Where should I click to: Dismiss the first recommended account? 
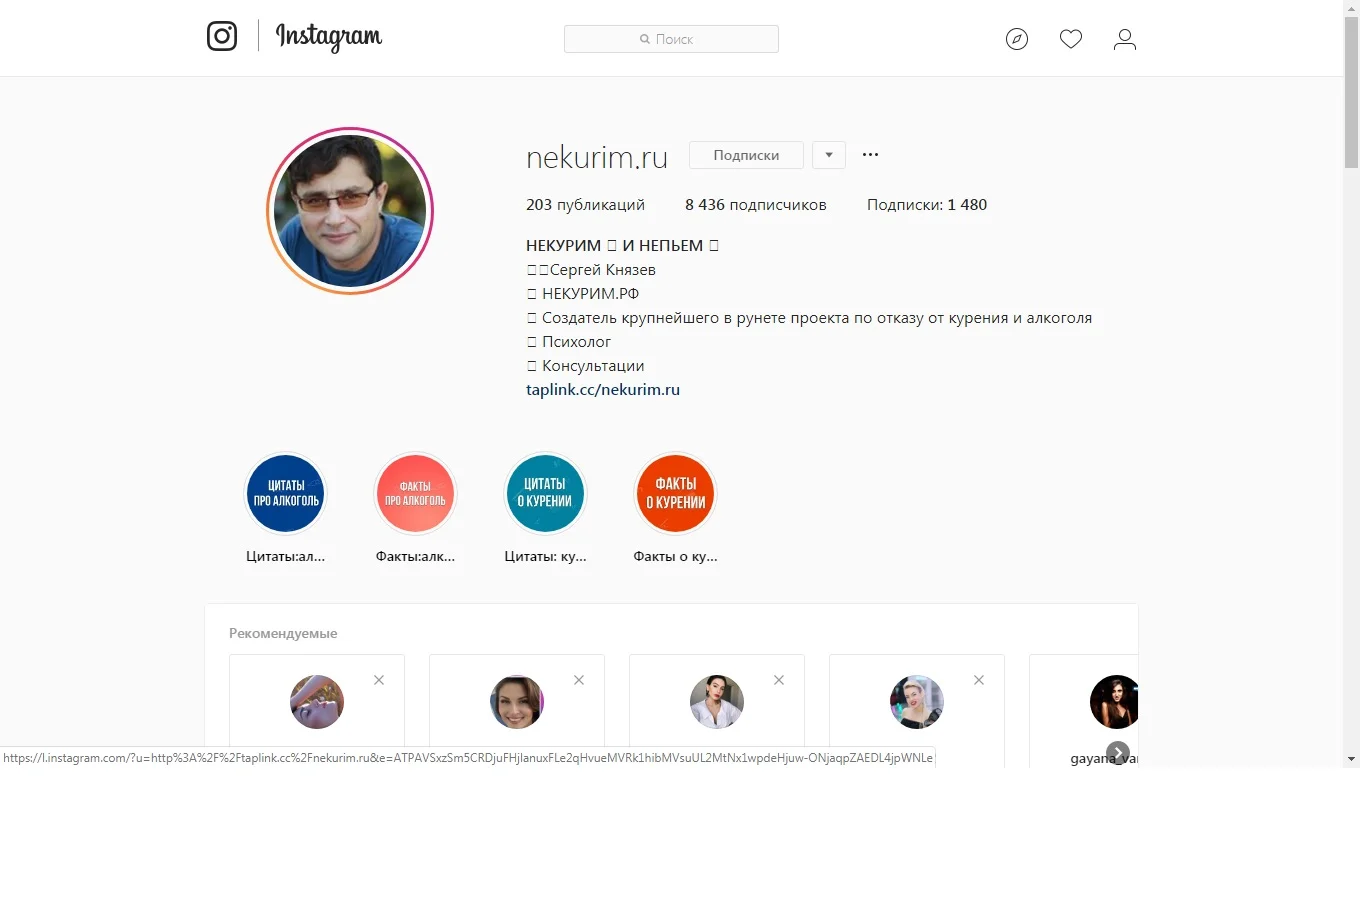tap(379, 680)
